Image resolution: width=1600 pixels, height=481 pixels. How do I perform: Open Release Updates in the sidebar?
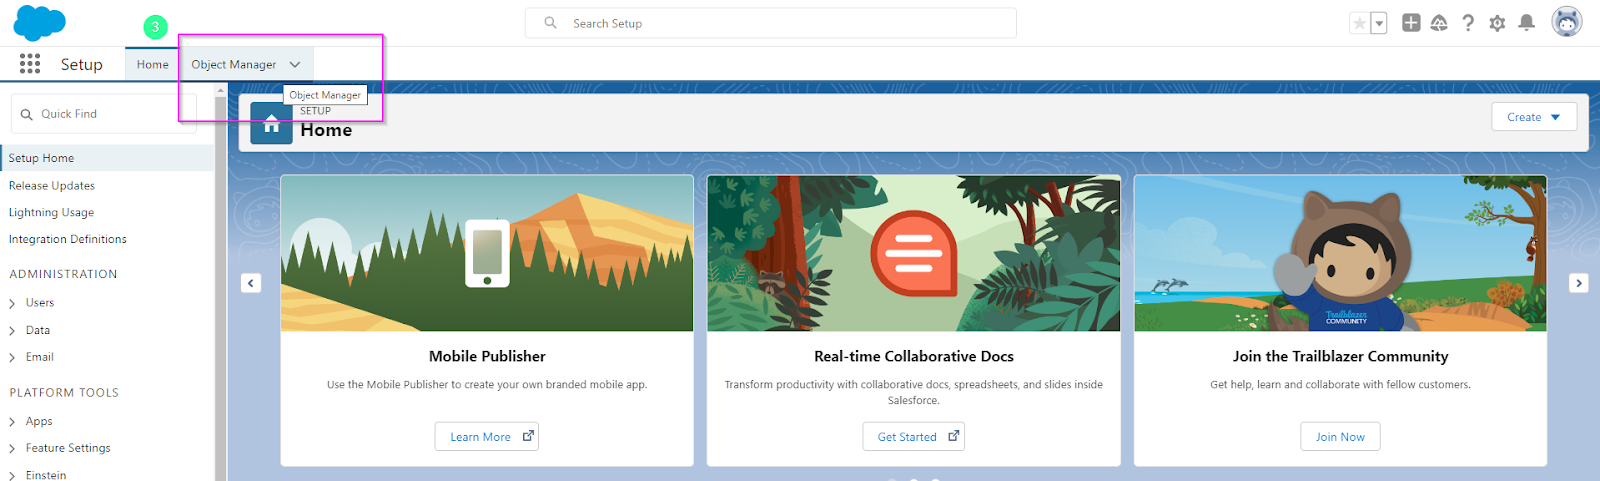(x=52, y=186)
